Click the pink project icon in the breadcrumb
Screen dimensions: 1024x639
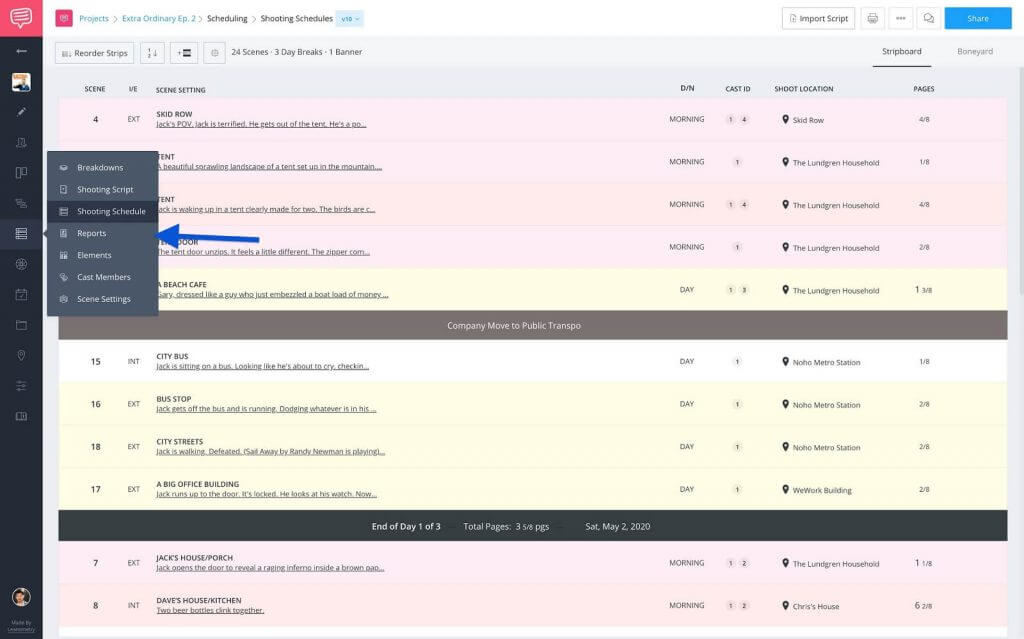[x=63, y=18]
